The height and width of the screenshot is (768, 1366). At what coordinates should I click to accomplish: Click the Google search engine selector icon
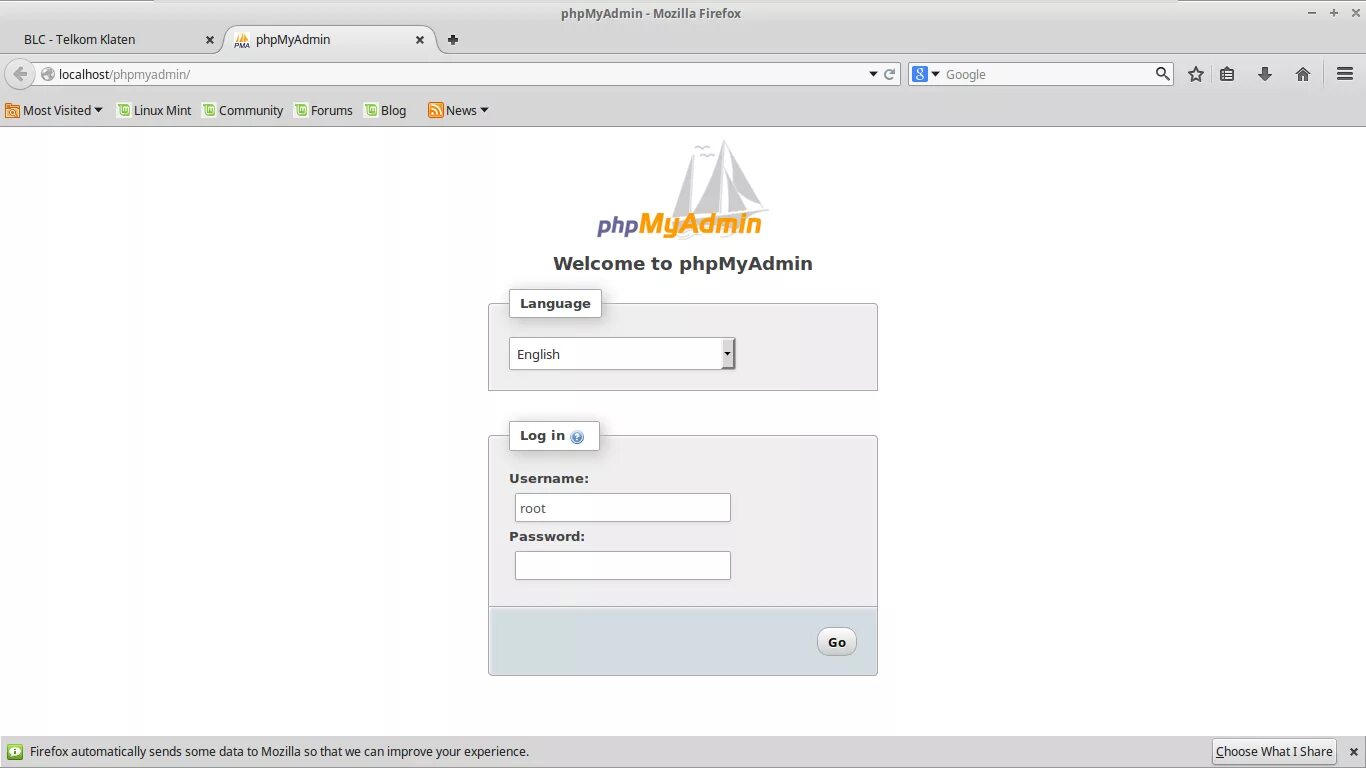(x=926, y=74)
